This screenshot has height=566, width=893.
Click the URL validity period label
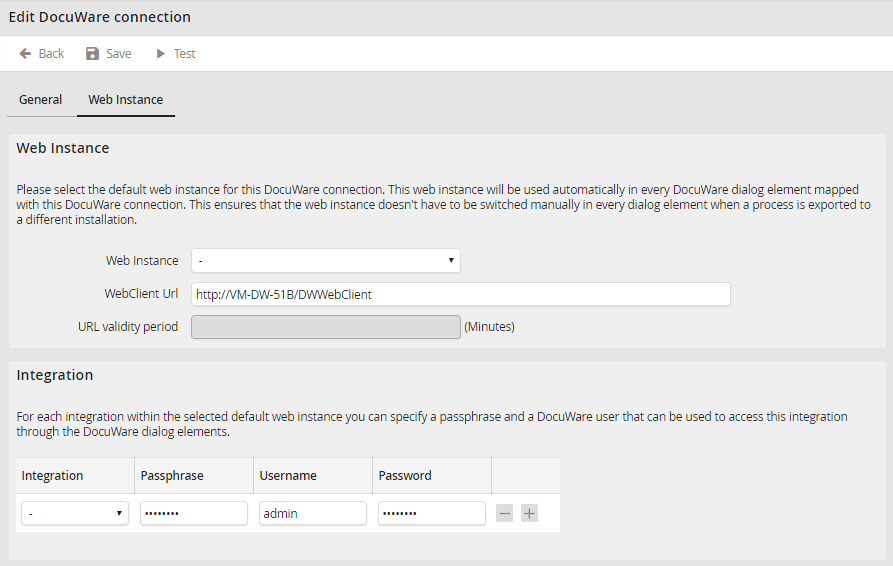coord(128,327)
